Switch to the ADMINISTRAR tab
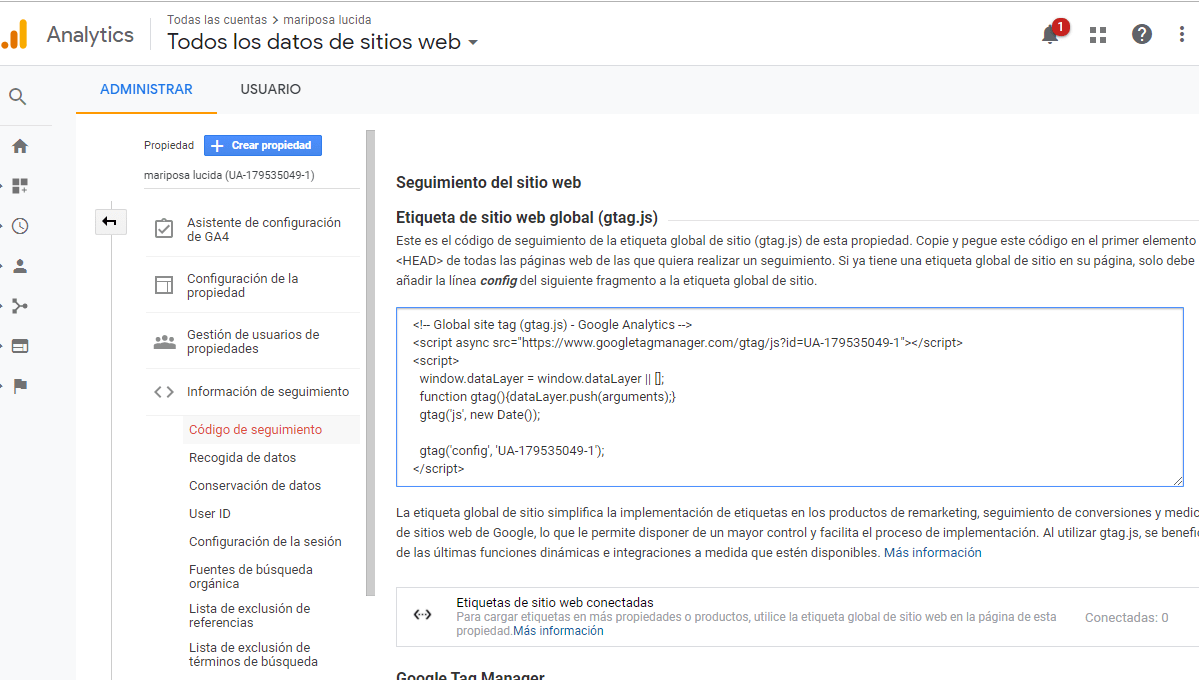The height and width of the screenshot is (680, 1199). (146, 89)
